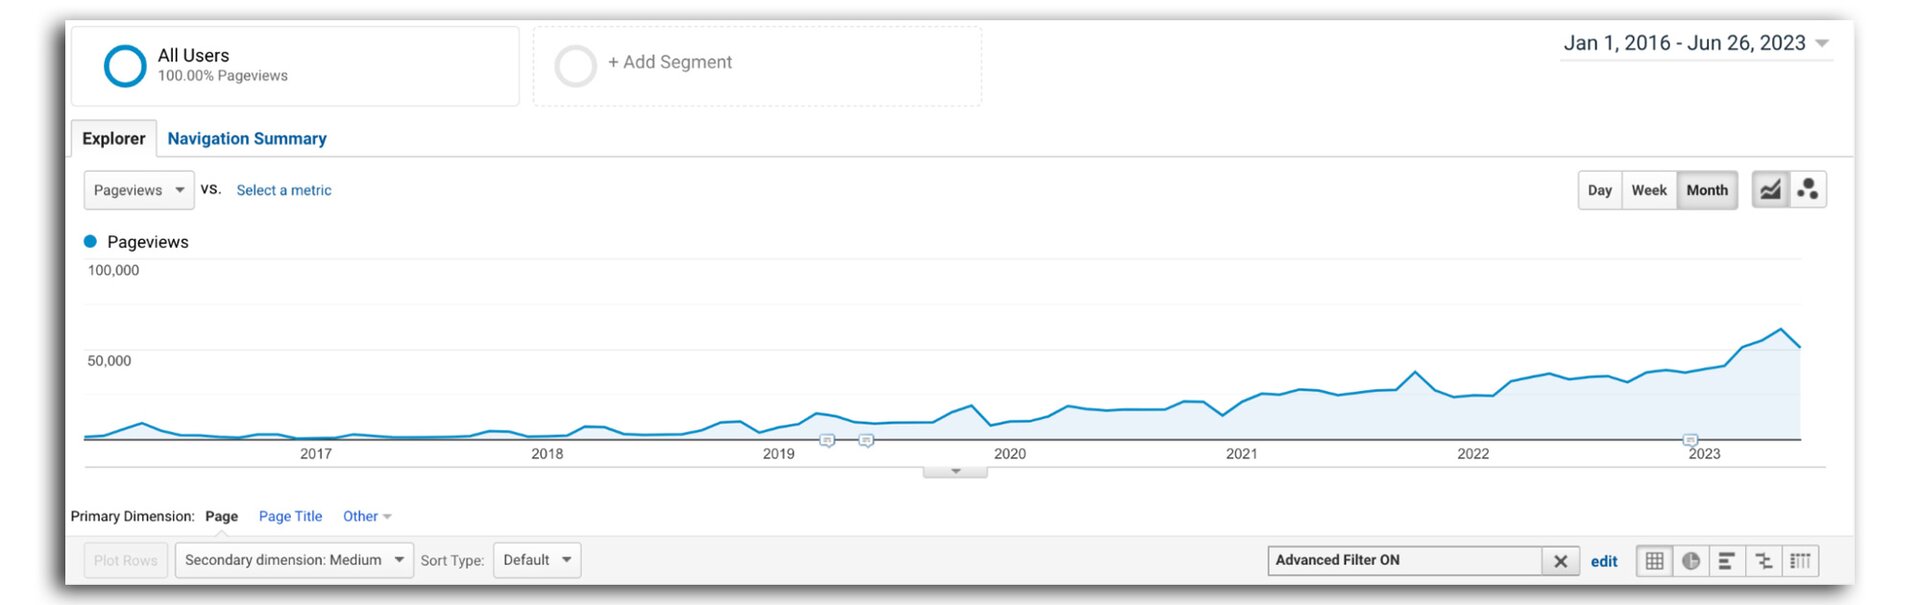The height and width of the screenshot is (605, 1920).
Task: Set graph interval to Week
Action: 1649,190
